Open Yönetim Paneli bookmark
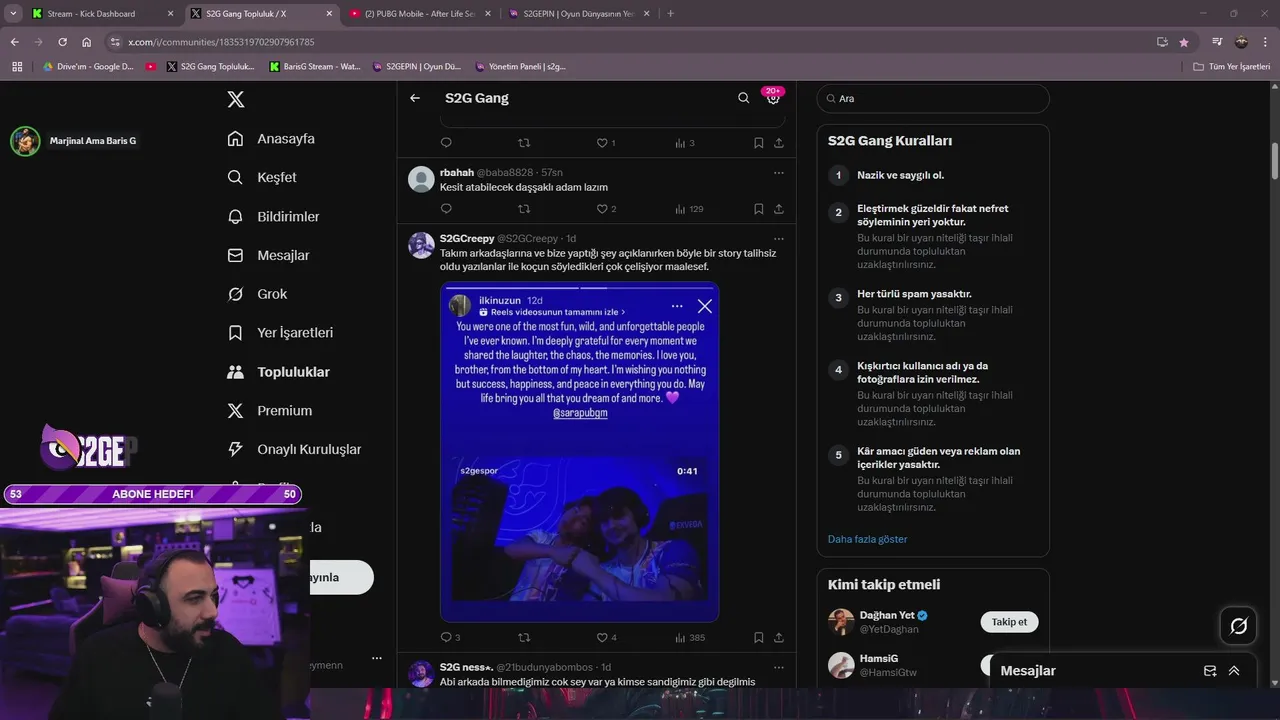The image size is (1280, 720). click(x=520, y=67)
